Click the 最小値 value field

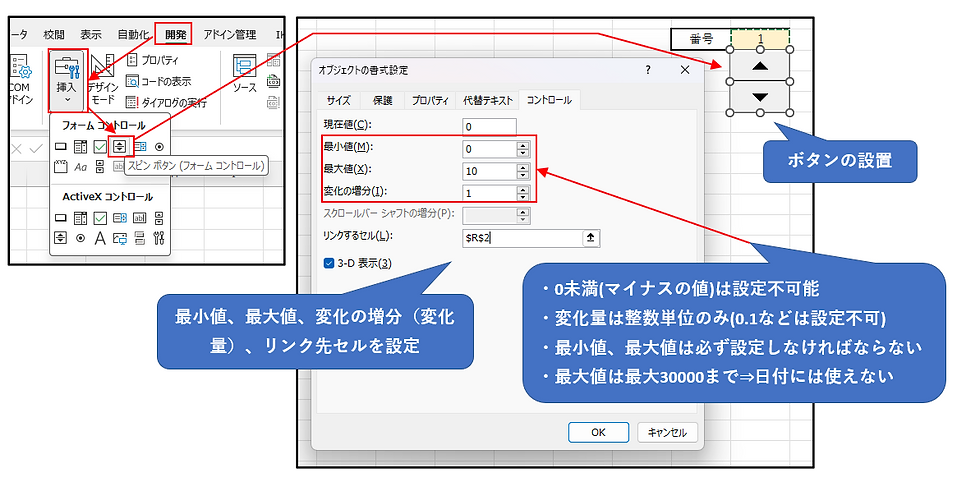(x=489, y=149)
